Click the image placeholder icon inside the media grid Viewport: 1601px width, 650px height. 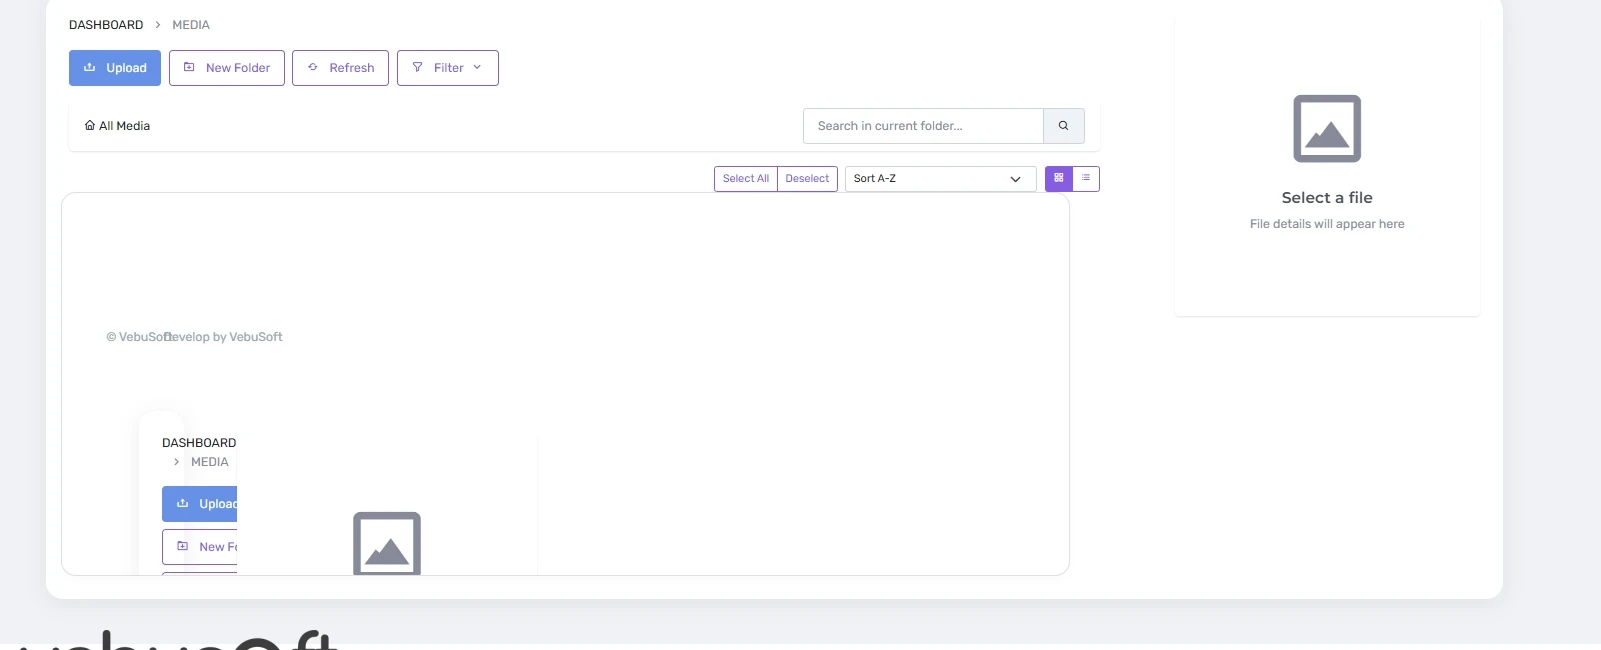pos(387,544)
